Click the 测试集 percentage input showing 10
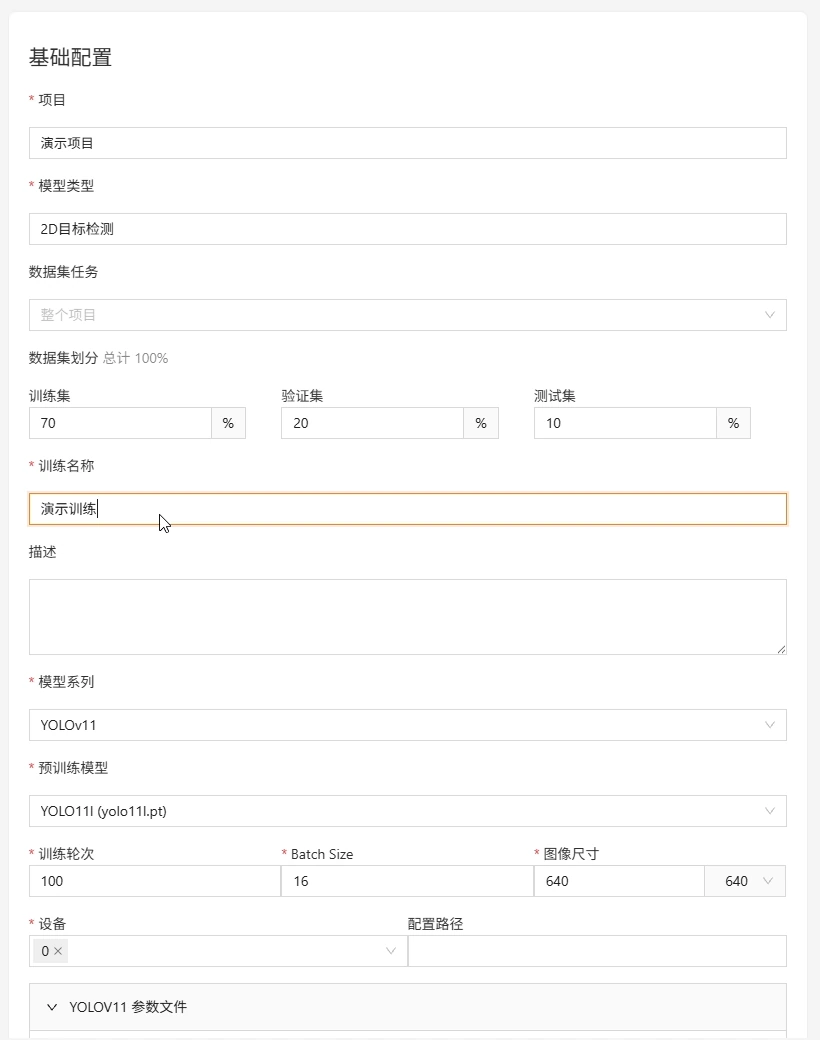The height and width of the screenshot is (1040, 820). 625,423
